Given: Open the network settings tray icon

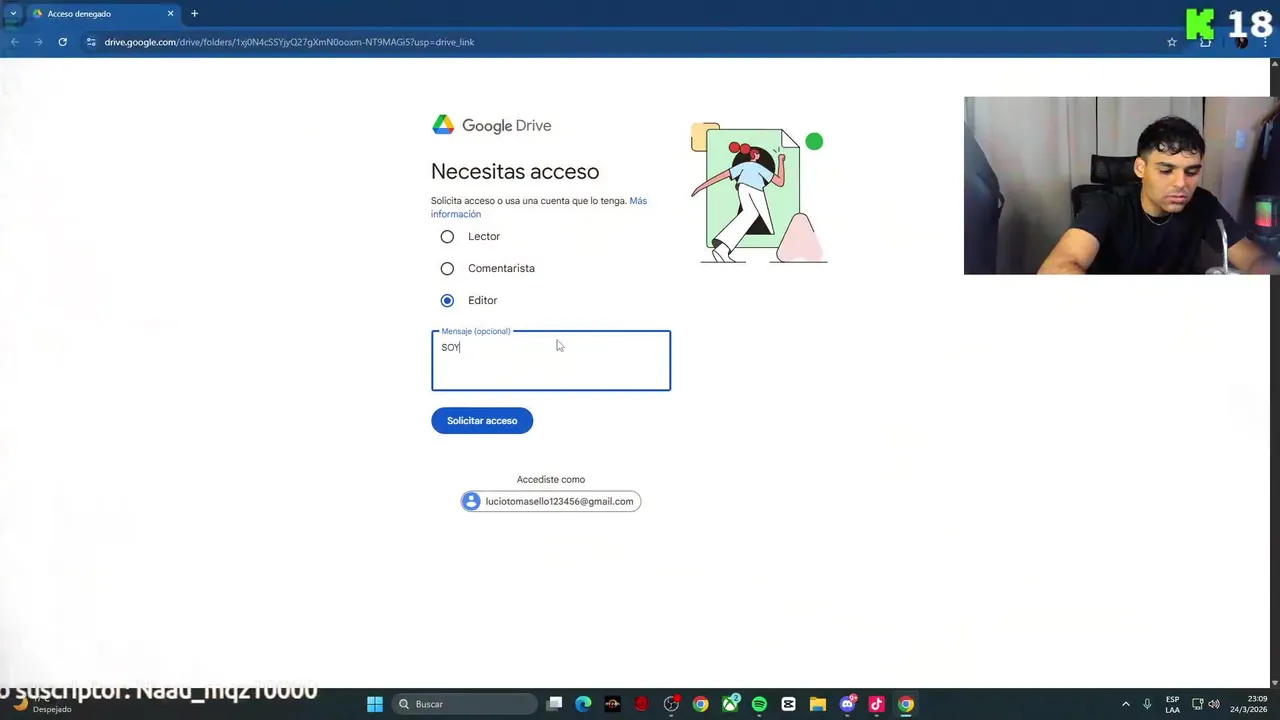Looking at the screenshot, I should 1198,704.
